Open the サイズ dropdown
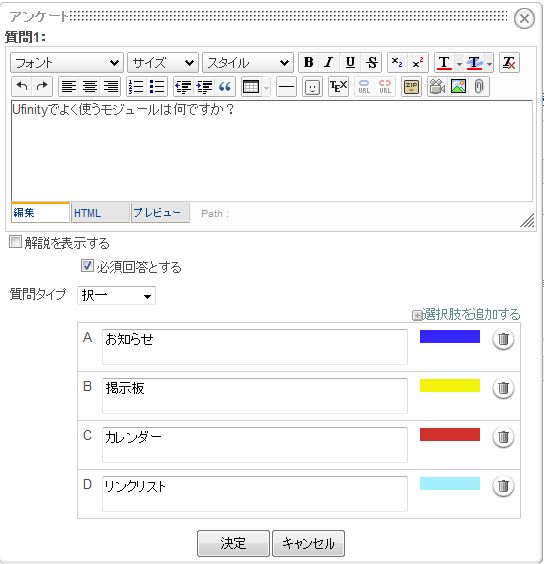Viewport: 544px width, 564px height. click(x=163, y=63)
